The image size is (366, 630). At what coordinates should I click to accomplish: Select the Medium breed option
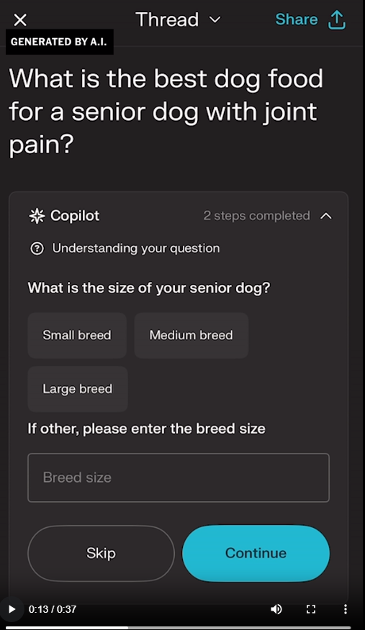pyautogui.click(x=191, y=335)
